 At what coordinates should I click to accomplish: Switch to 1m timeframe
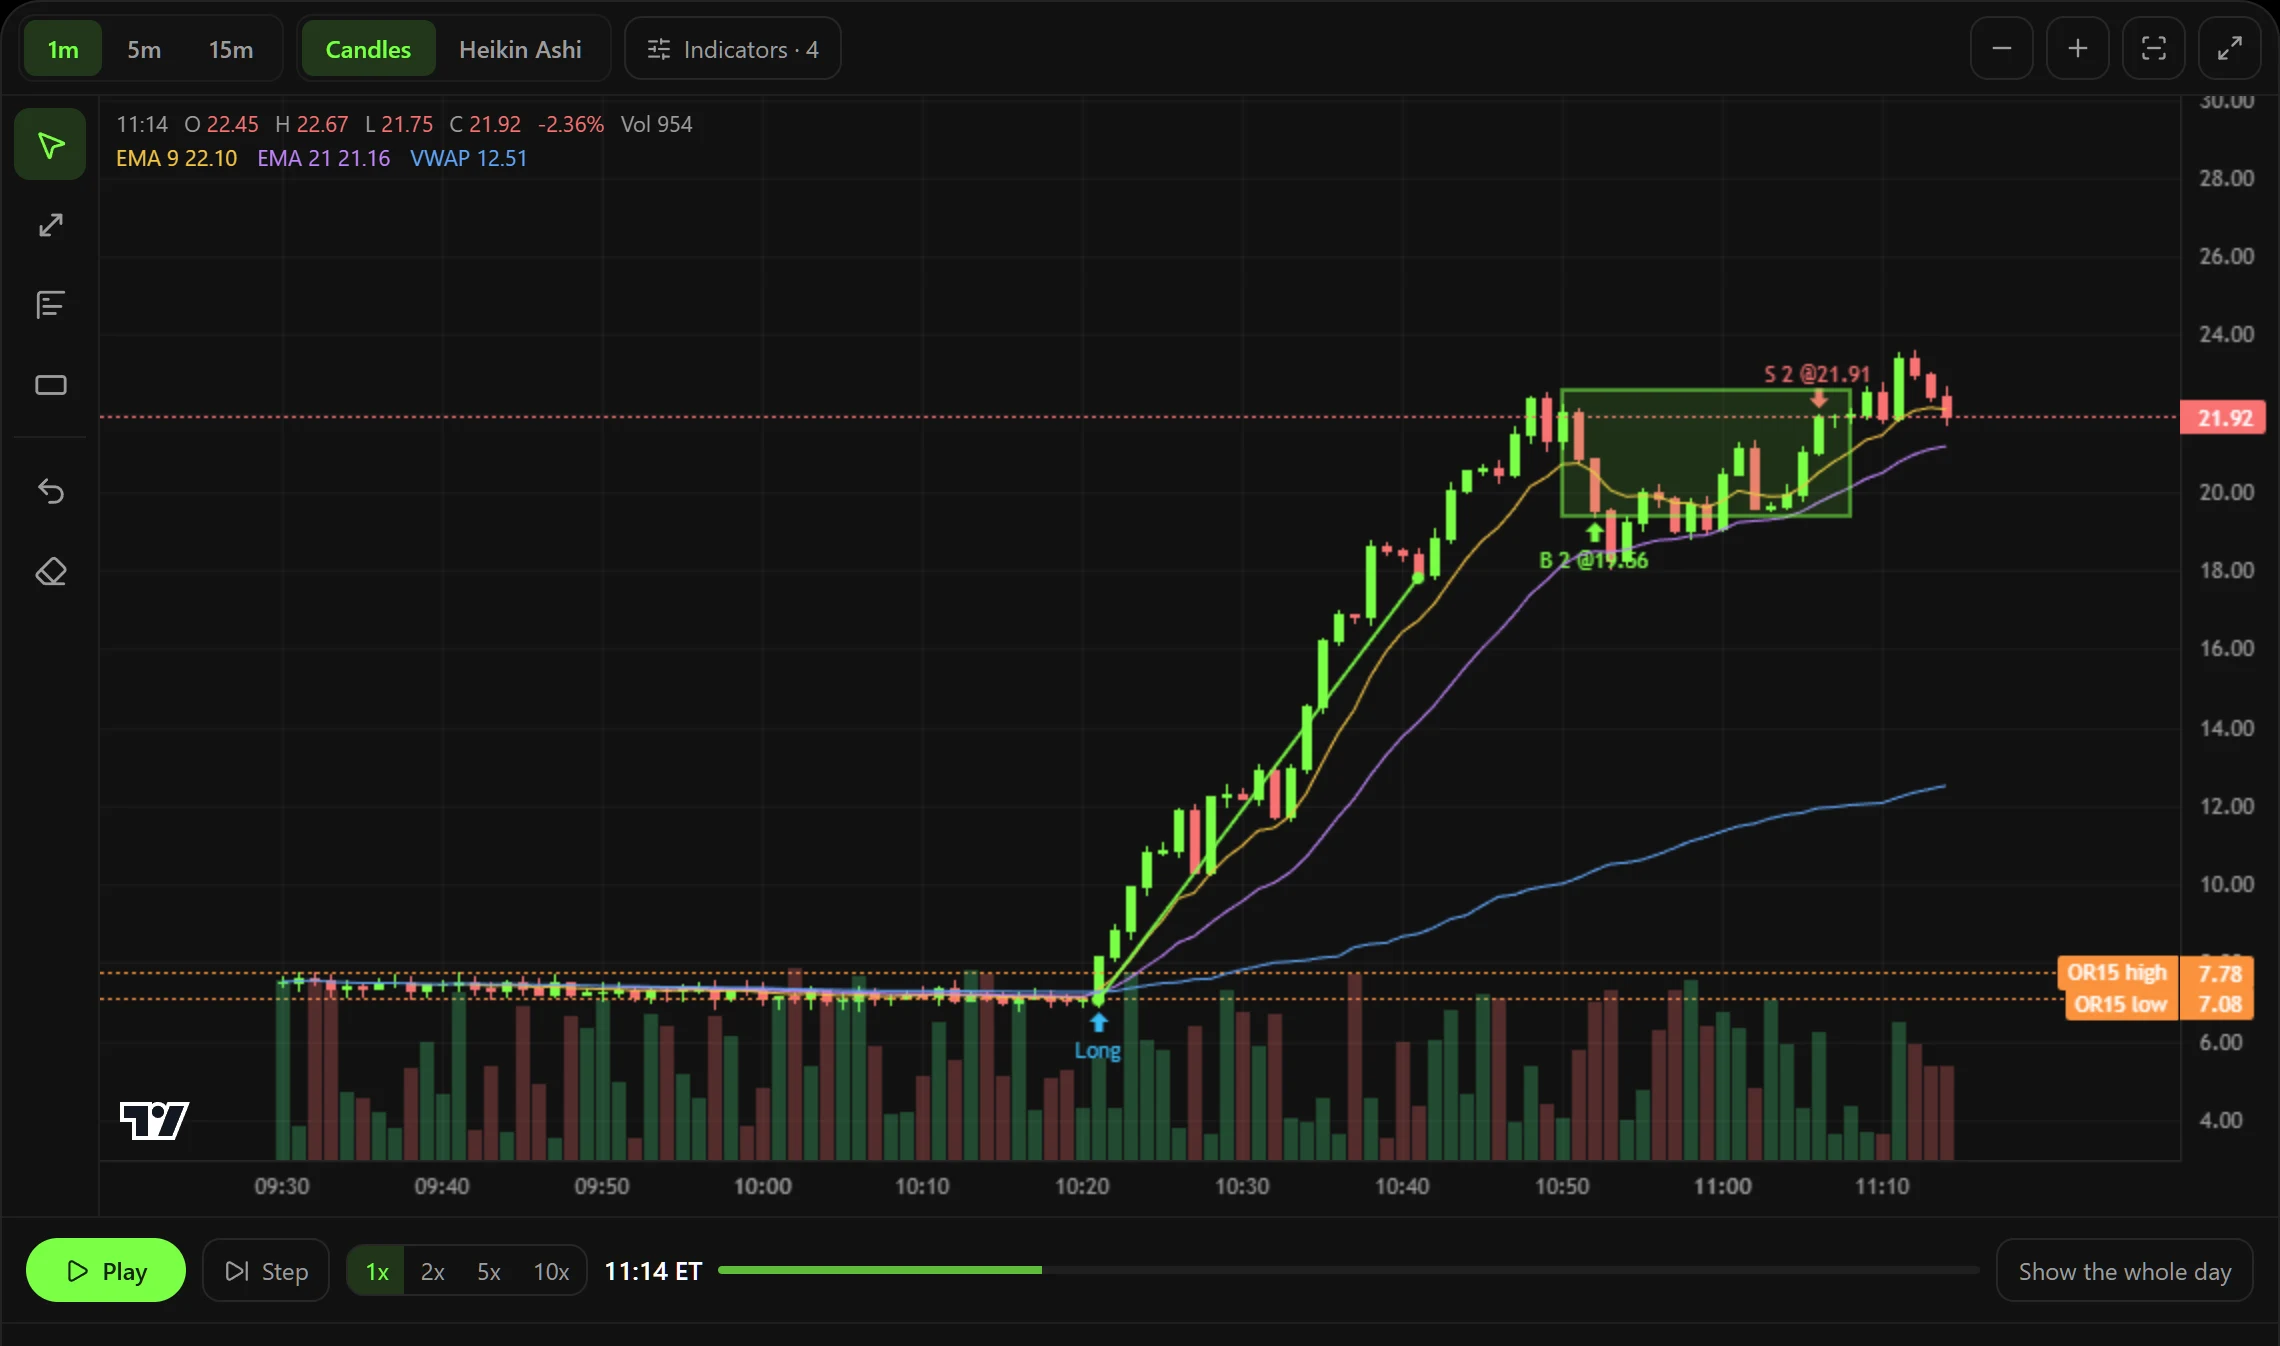pos(63,49)
